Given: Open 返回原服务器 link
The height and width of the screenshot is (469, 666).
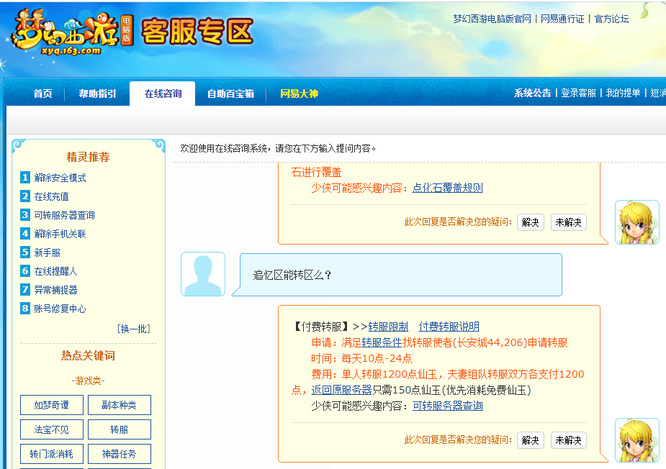Looking at the screenshot, I should point(341,390).
